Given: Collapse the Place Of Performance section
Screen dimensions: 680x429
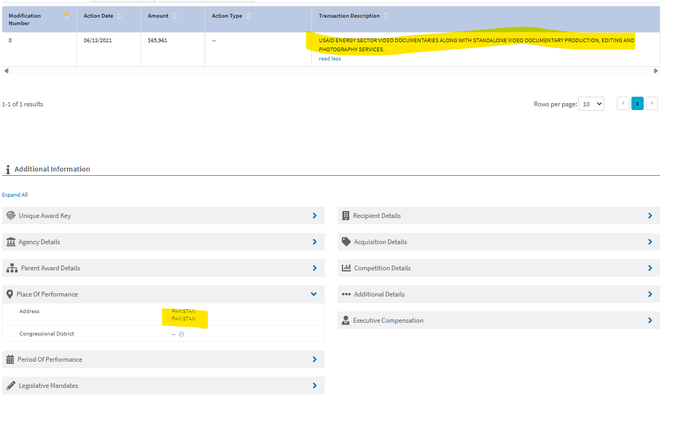Looking at the screenshot, I should click(314, 294).
